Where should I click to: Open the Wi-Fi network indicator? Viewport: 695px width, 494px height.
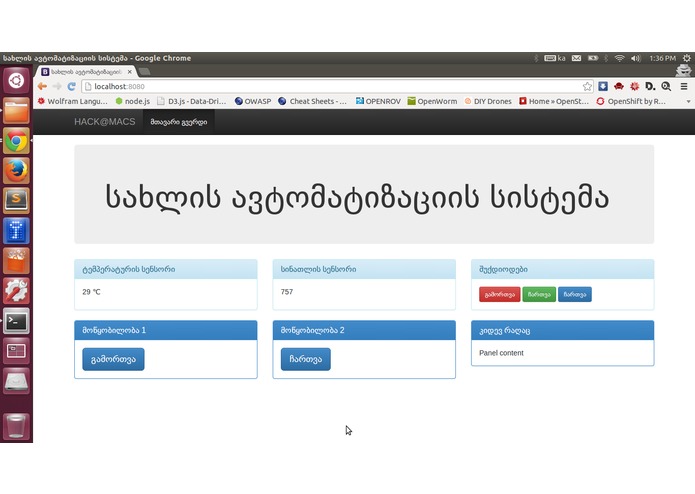click(x=620, y=58)
